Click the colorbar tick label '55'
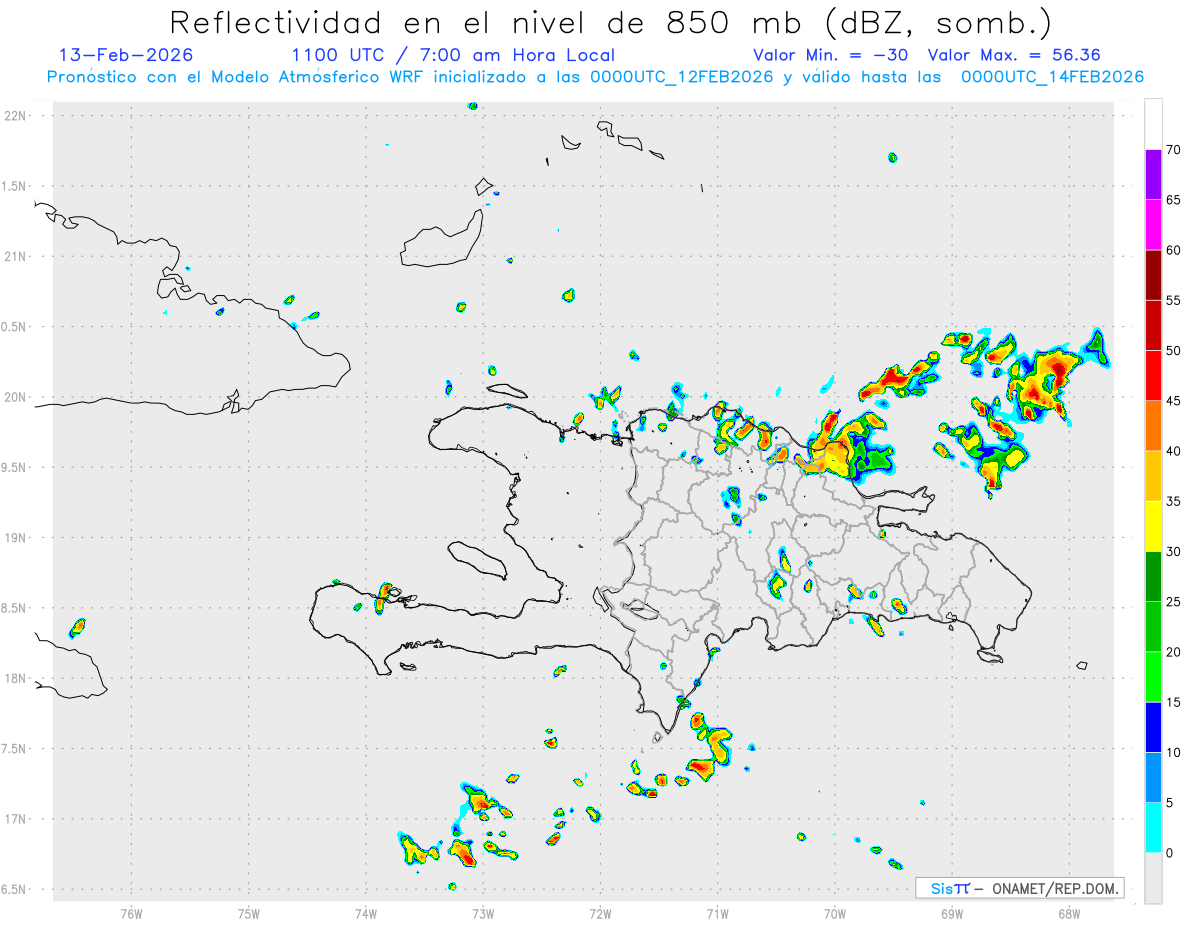This screenshot has width=1200, height=927. coord(1174,300)
